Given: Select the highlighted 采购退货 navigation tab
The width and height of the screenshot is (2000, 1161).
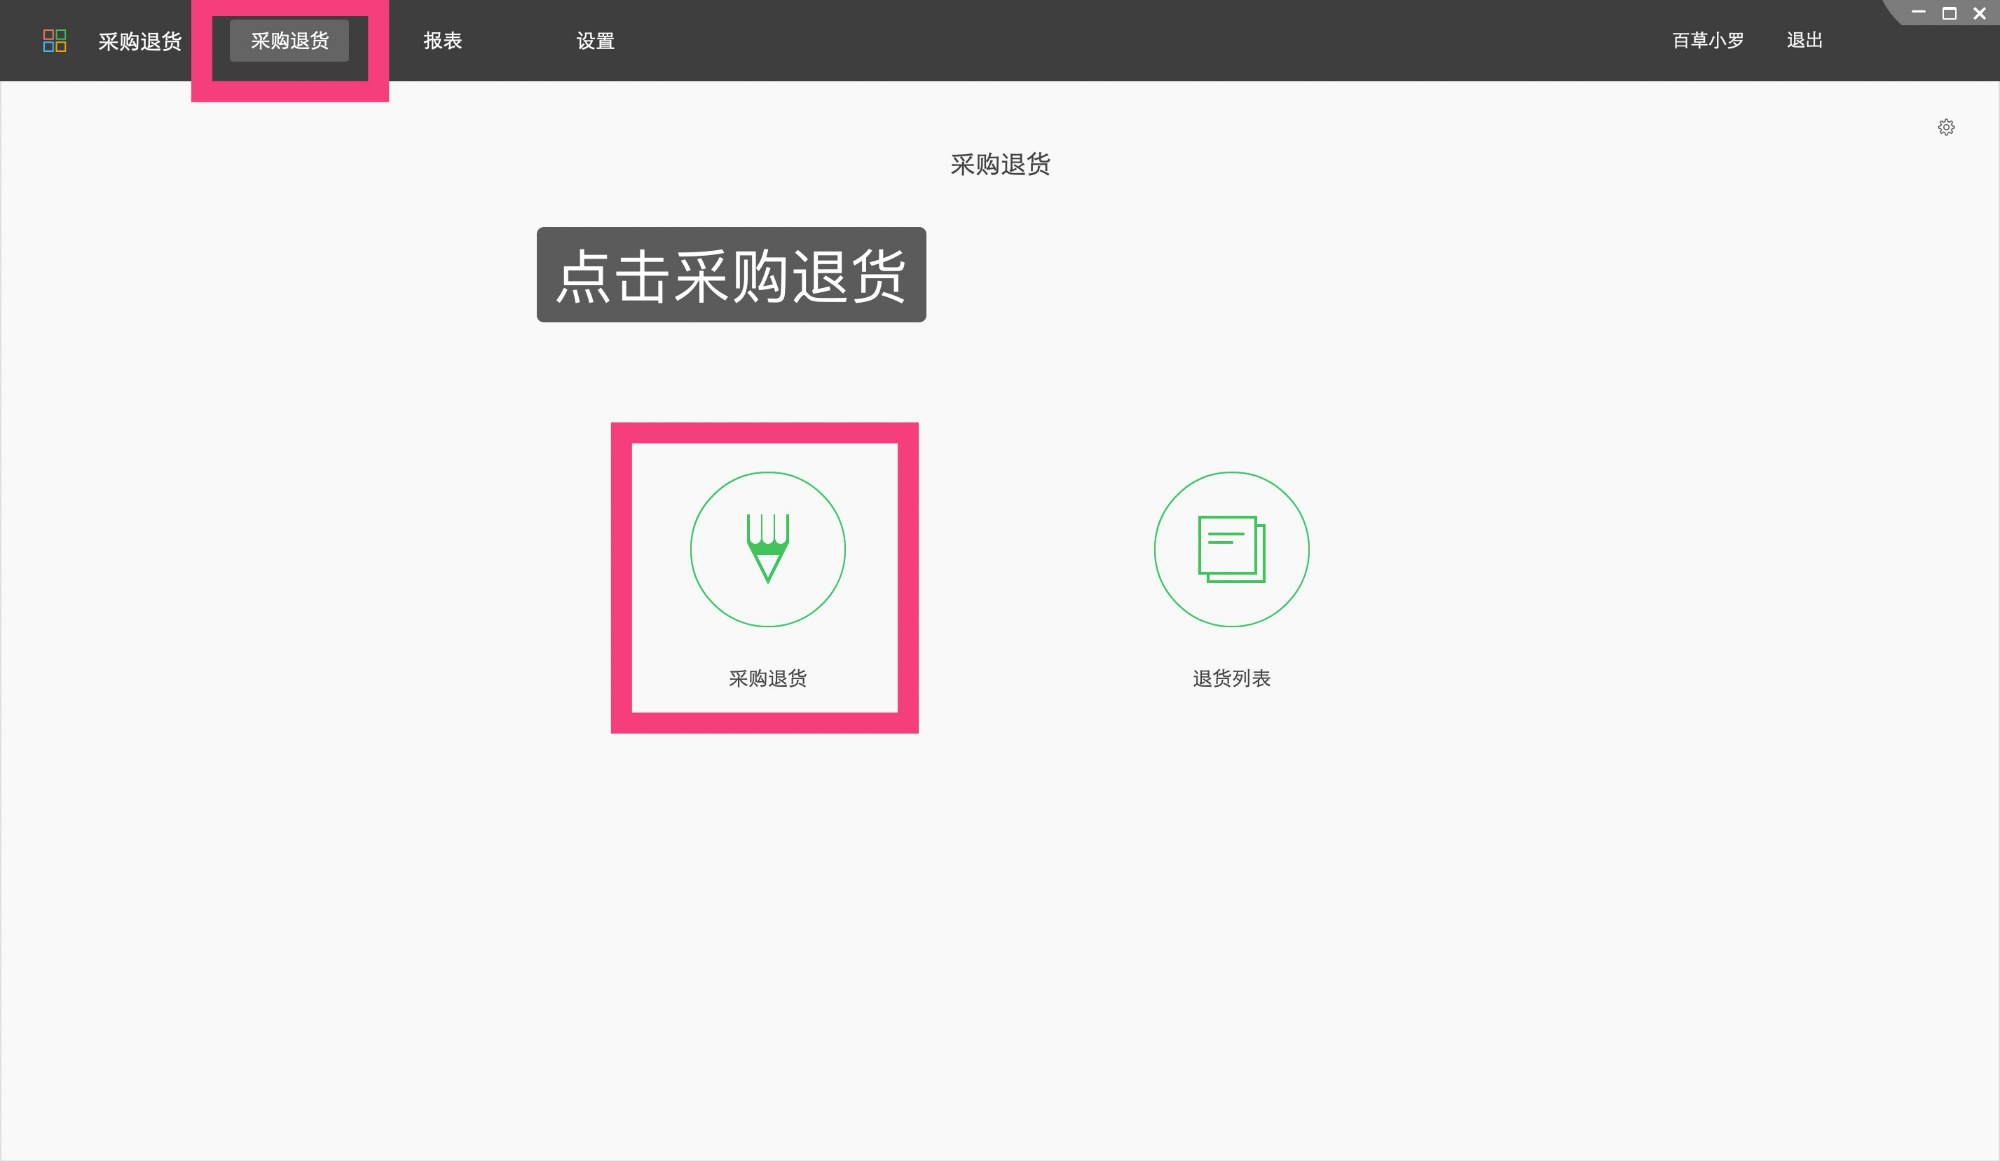Looking at the screenshot, I should (288, 40).
